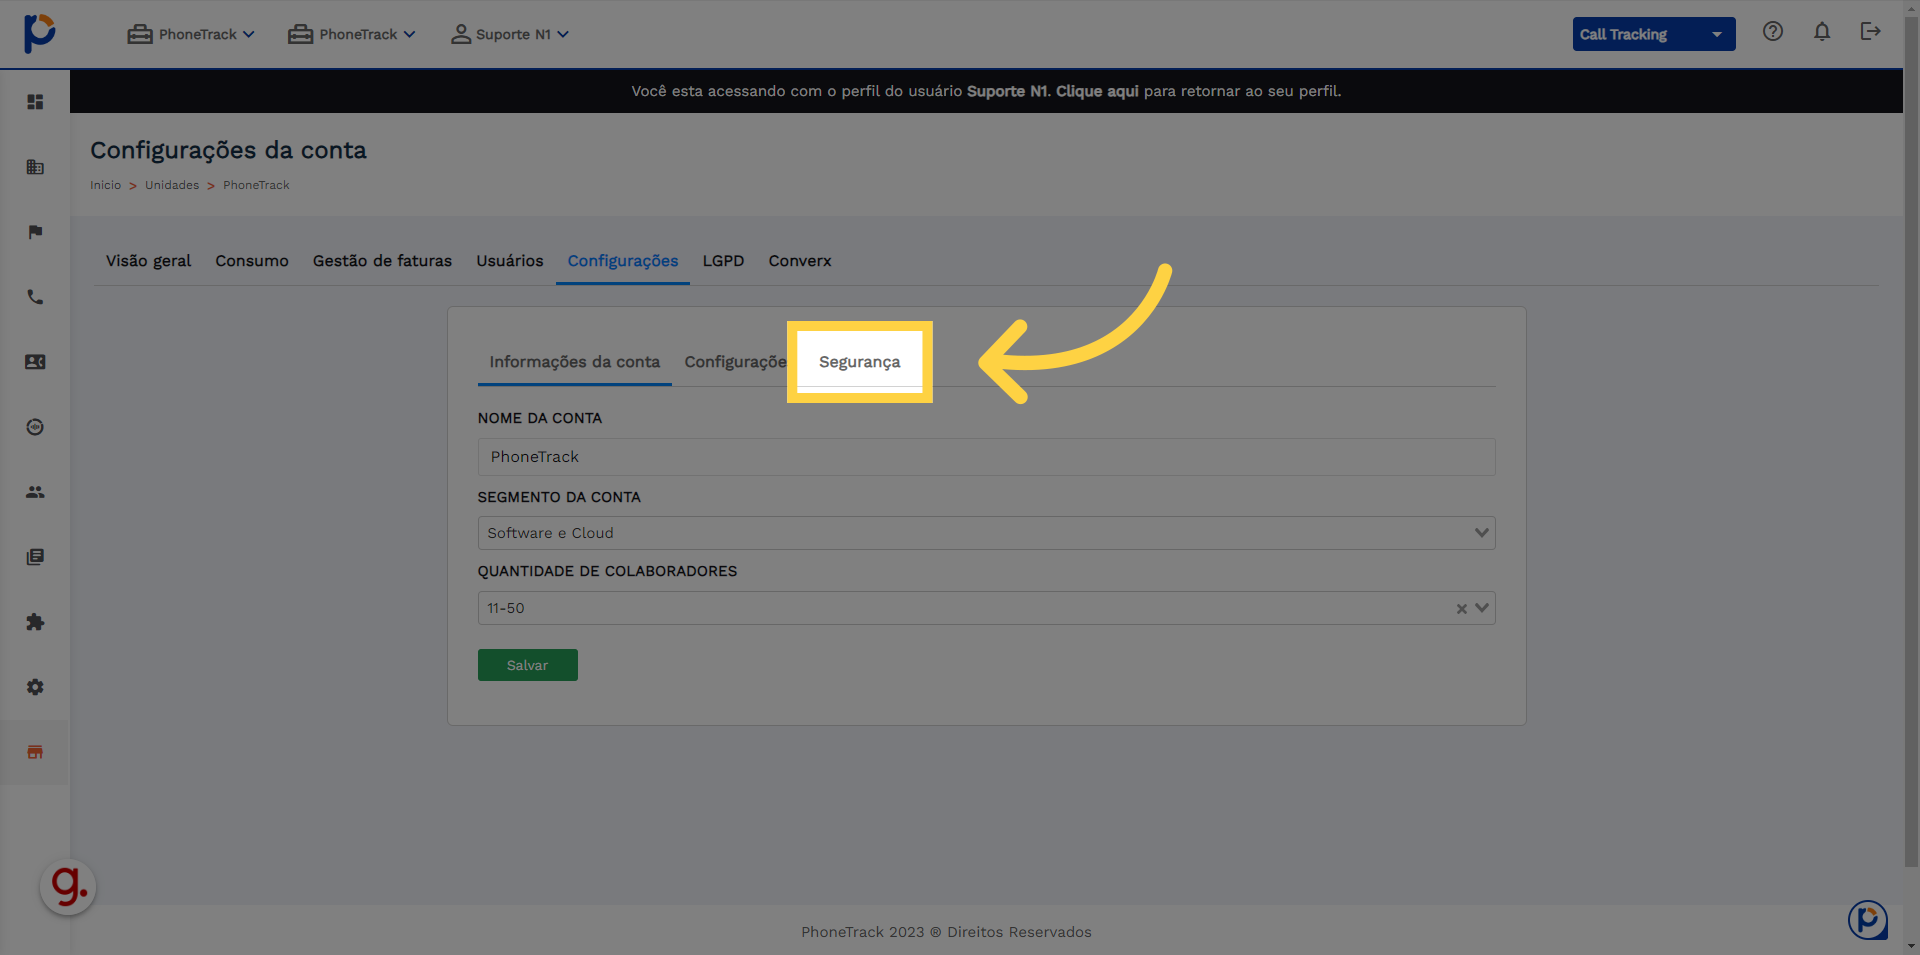Open the Suporte N1 user menu
Viewport: 1920px width, 955px height.
510,34
